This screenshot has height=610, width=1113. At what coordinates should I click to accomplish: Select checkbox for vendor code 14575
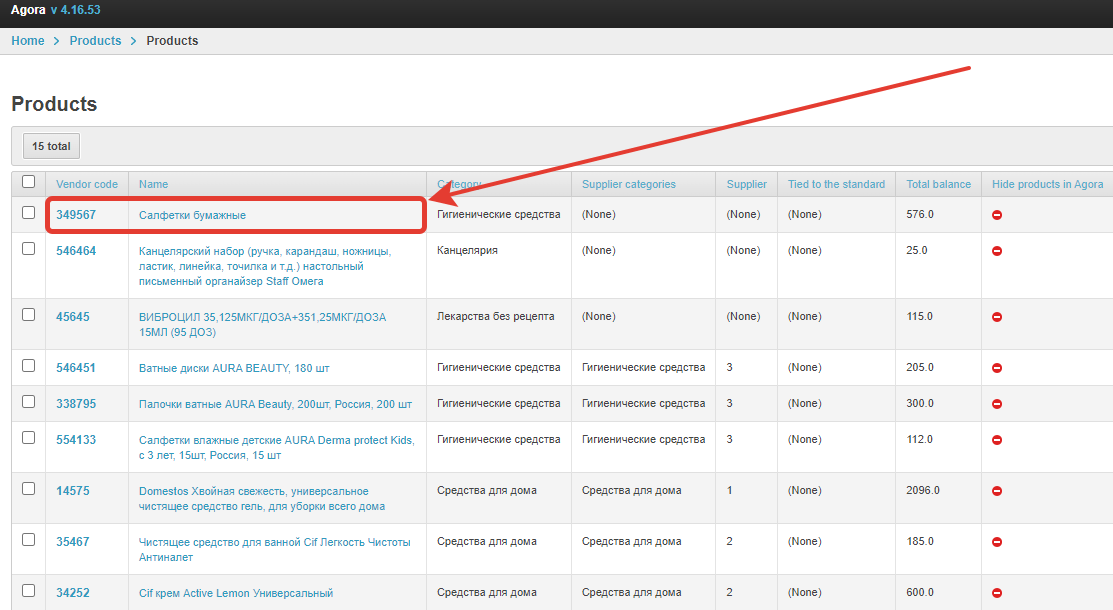tap(29, 489)
